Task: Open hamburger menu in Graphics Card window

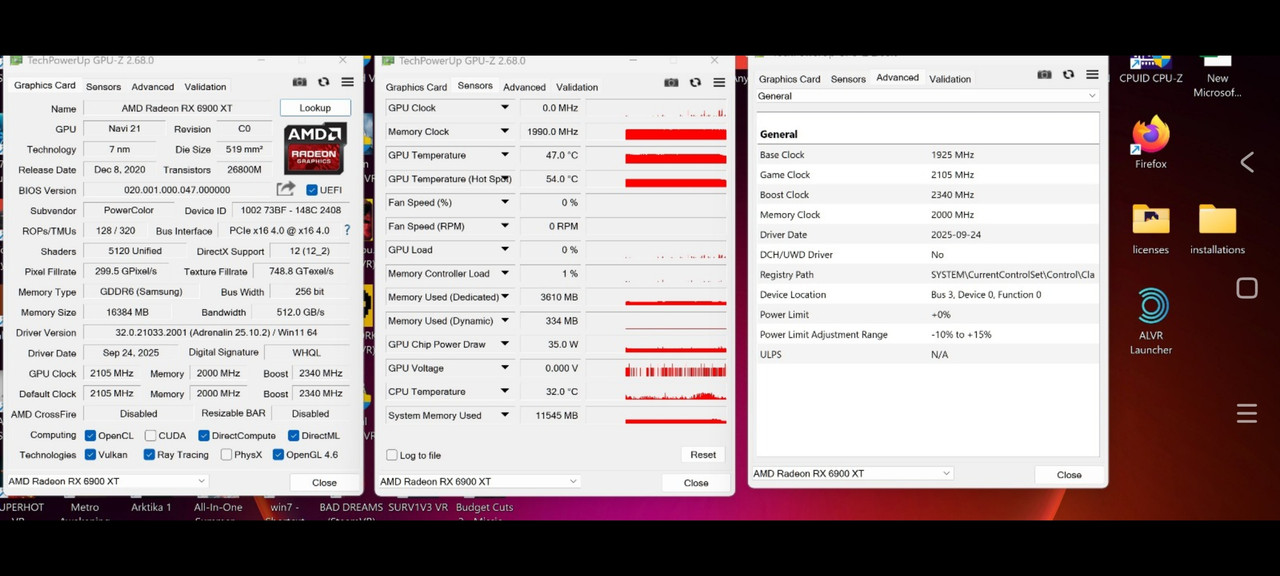Action: click(347, 82)
